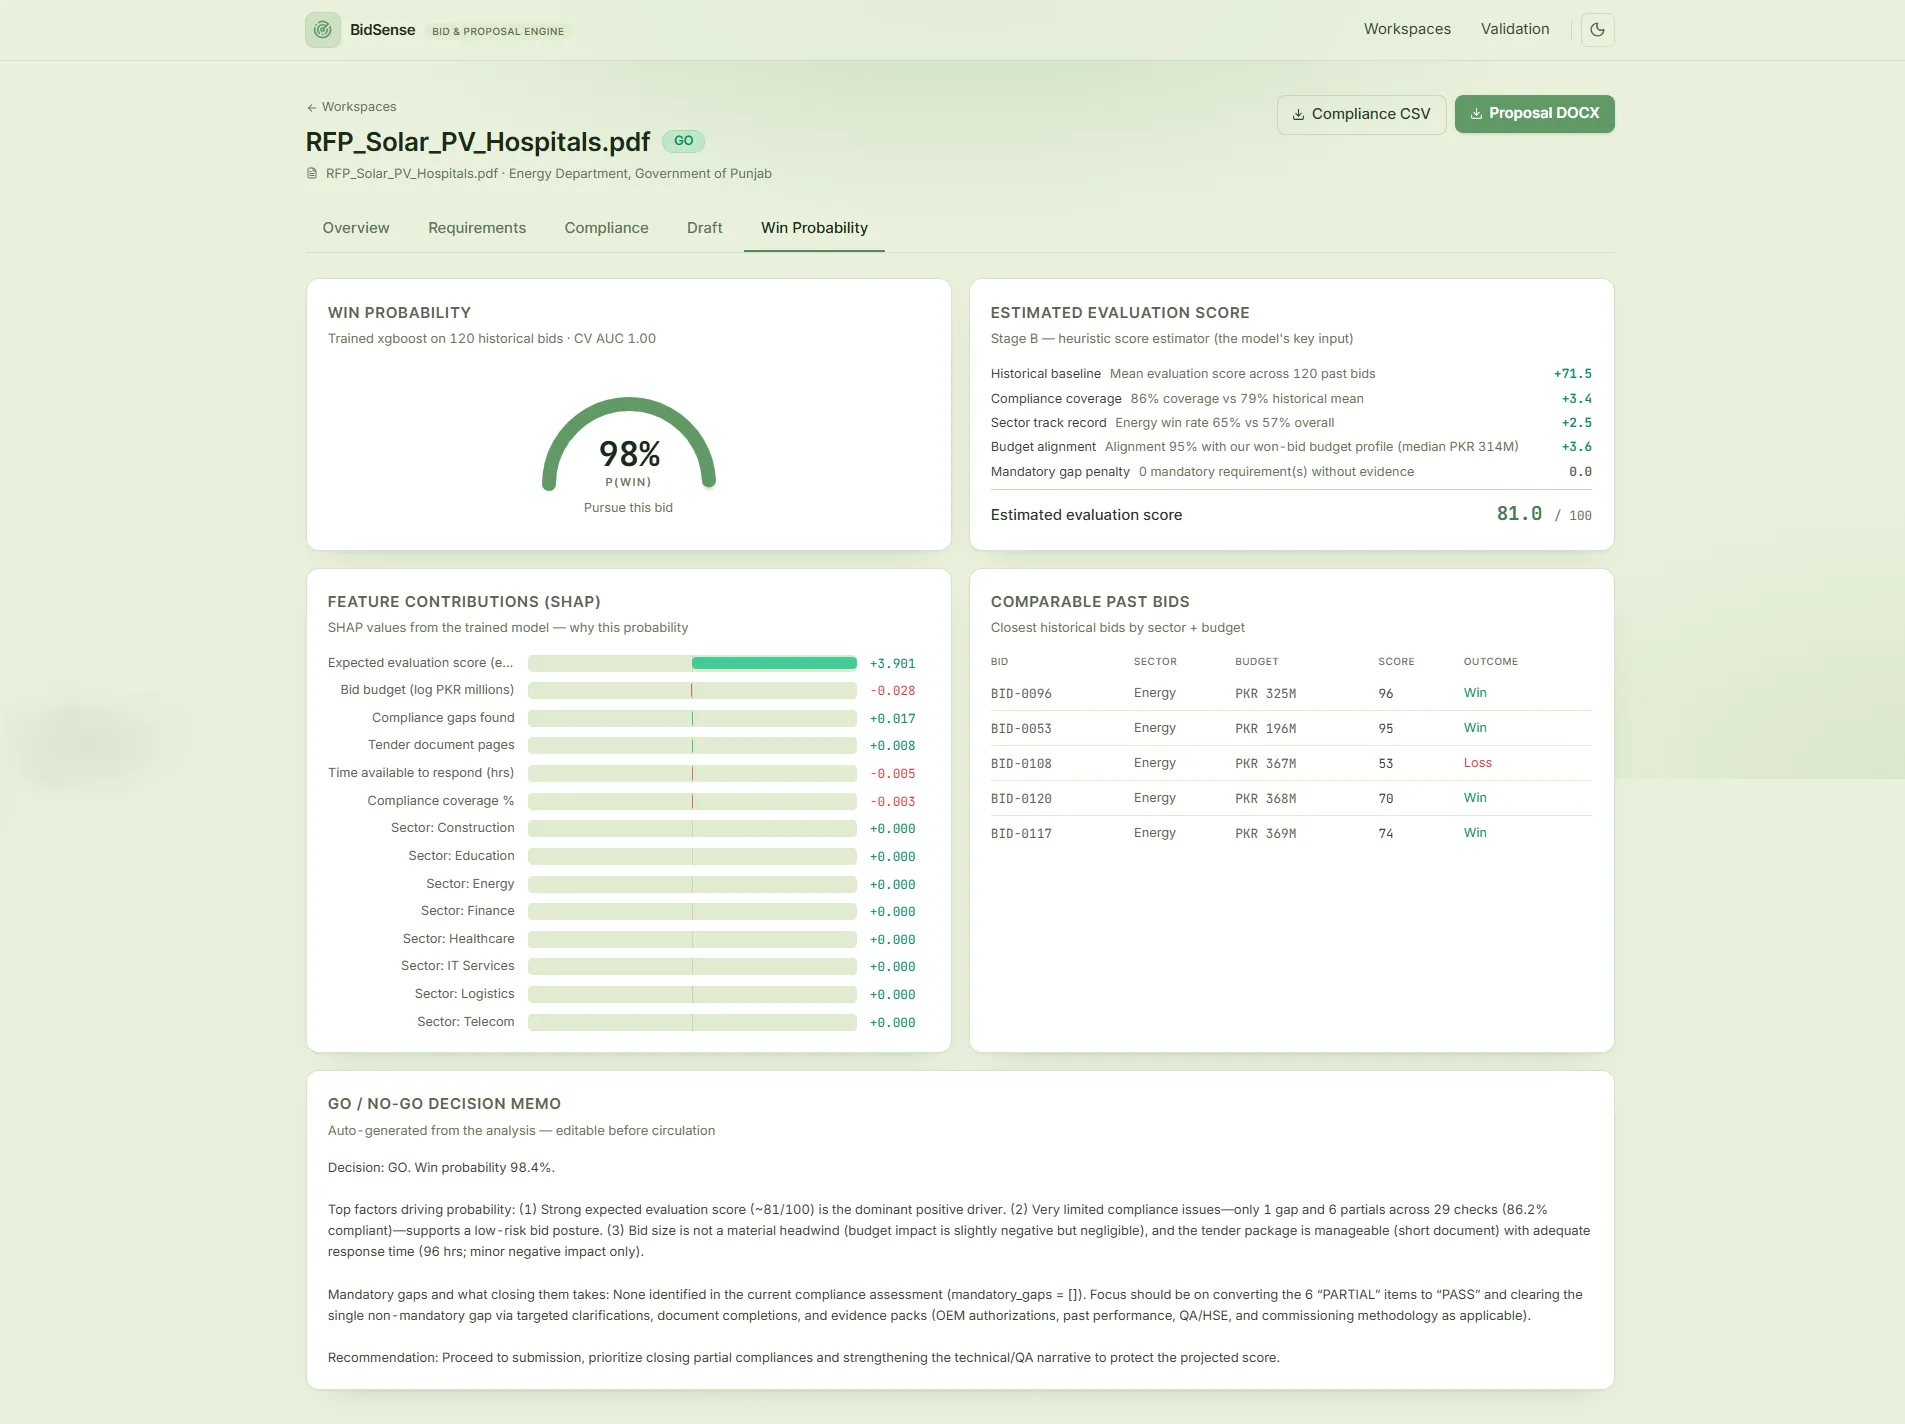The width and height of the screenshot is (1905, 1424).
Task: Select the Win Probability tab
Action: coord(814,228)
